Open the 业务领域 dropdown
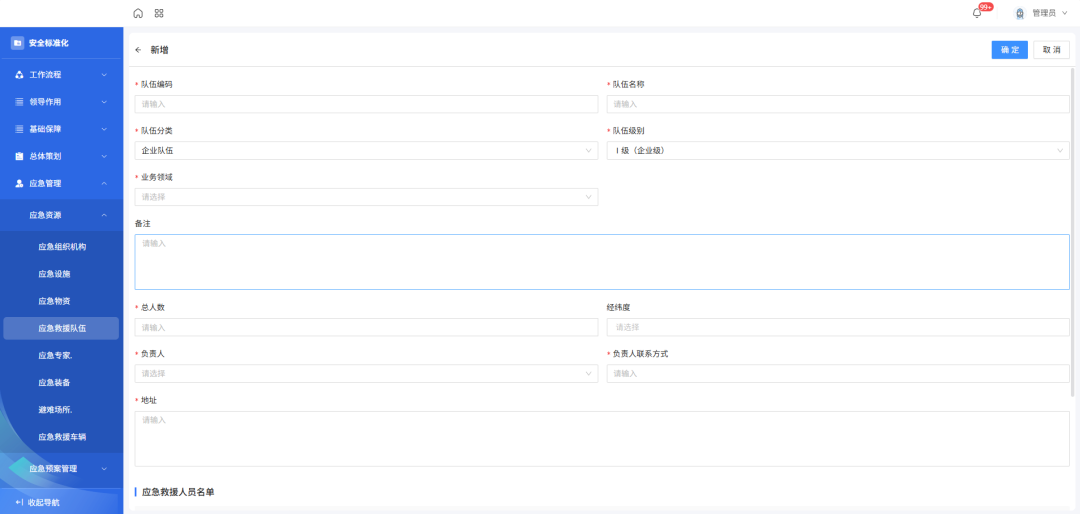This screenshot has width=1080, height=514. [x=366, y=197]
